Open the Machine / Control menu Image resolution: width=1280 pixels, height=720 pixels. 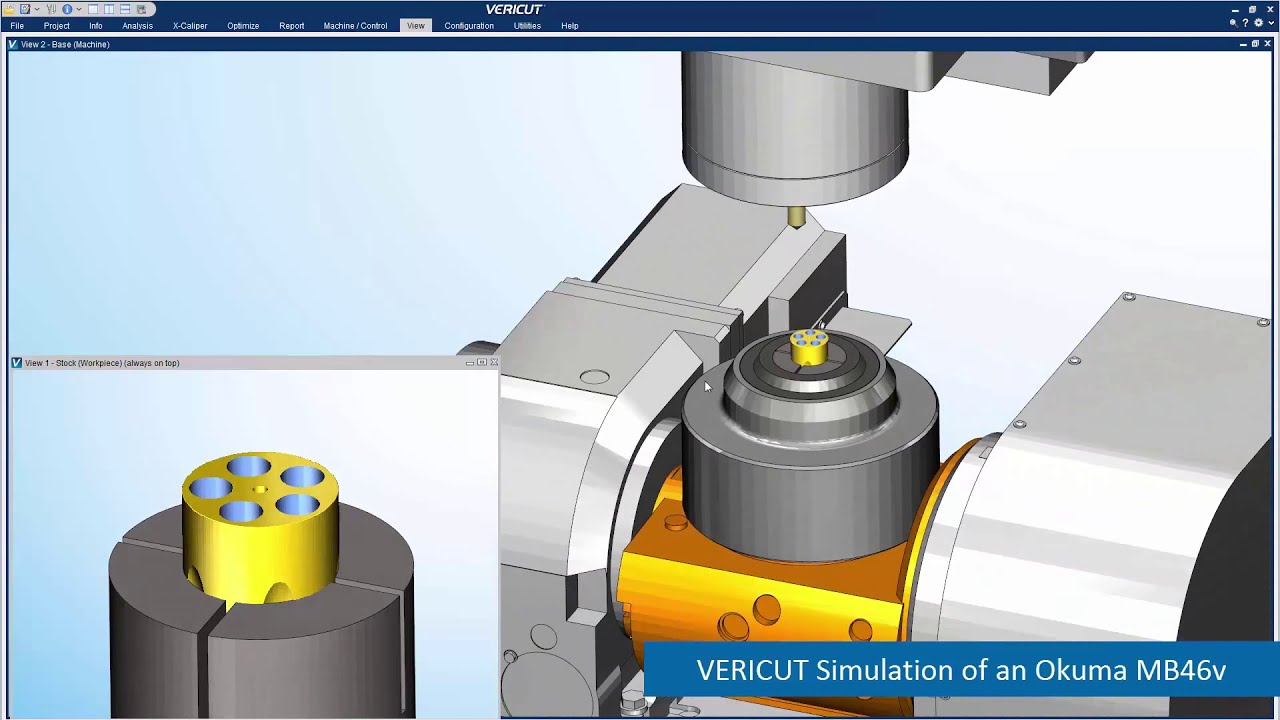click(355, 26)
